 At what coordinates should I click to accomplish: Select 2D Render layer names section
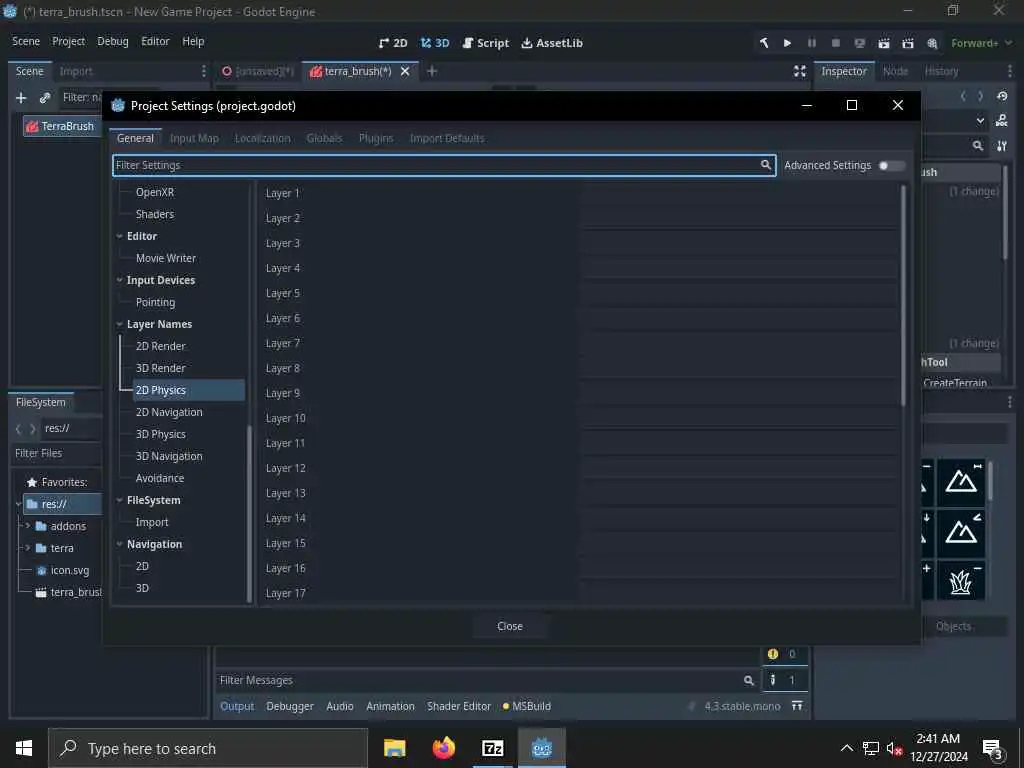(161, 346)
